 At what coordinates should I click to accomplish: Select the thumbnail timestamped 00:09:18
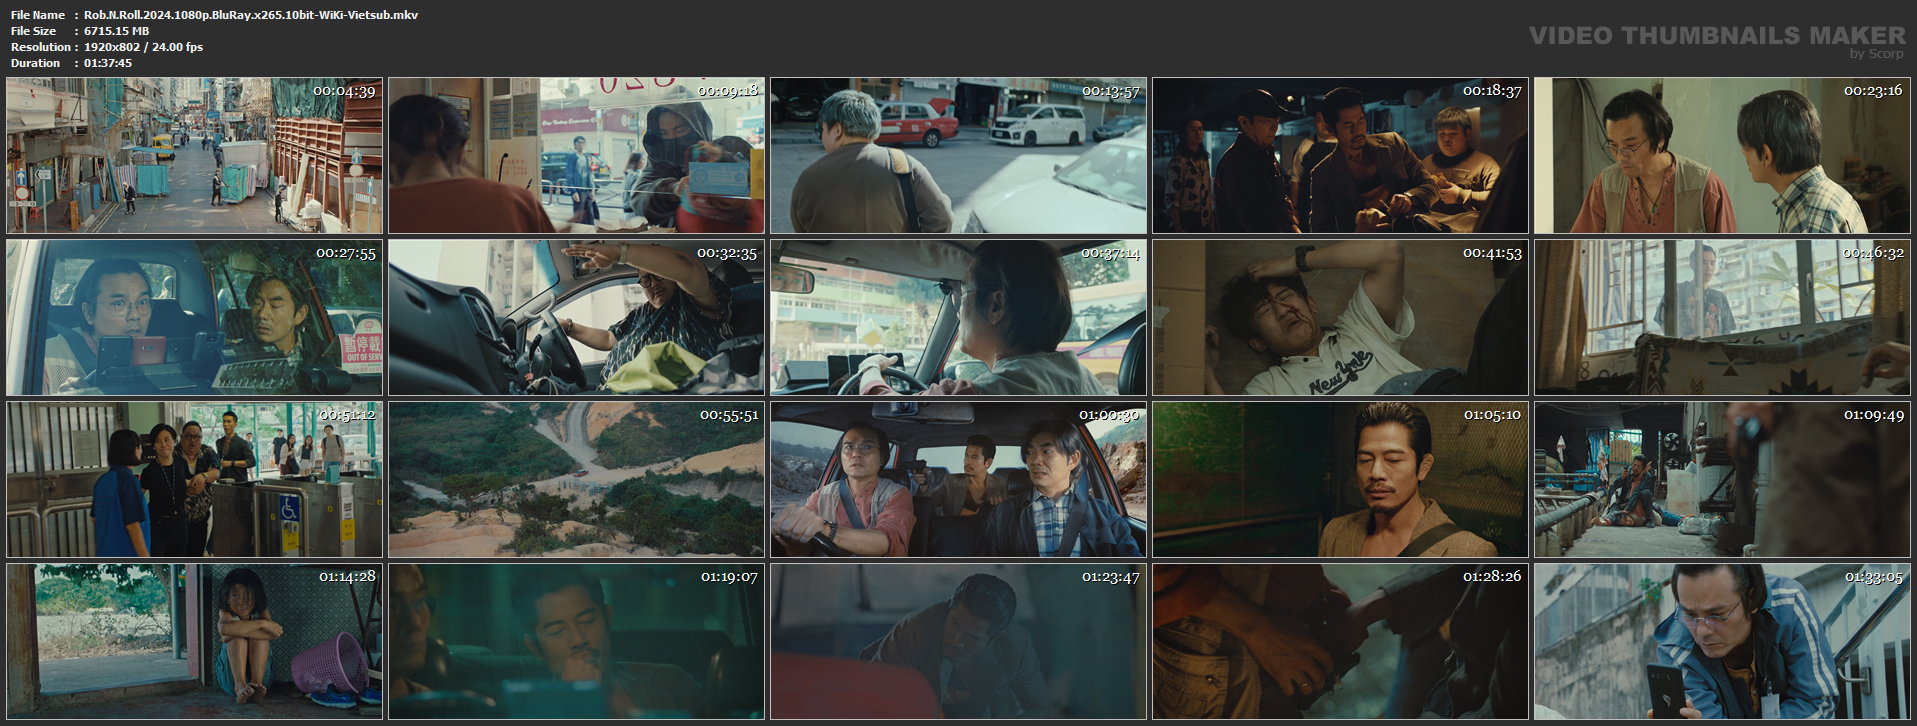(577, 156)
